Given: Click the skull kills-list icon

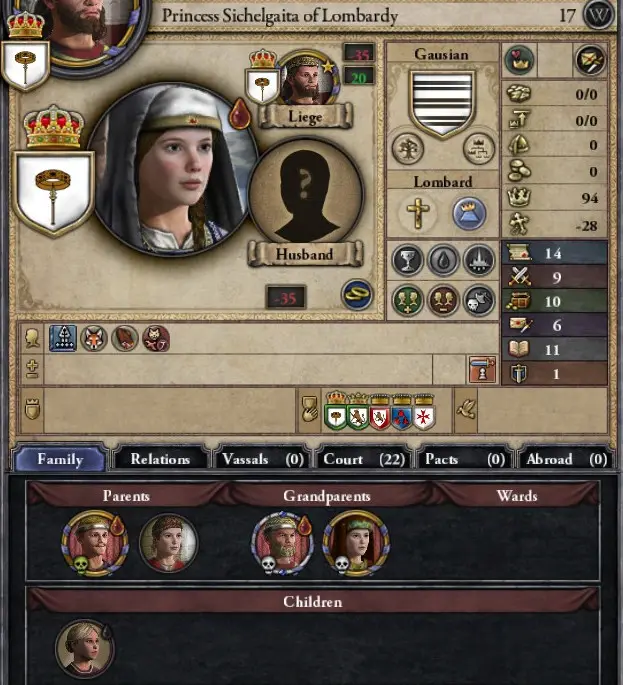Looking at the screenshot, I should pyautogui.click(x=479, y=301).
